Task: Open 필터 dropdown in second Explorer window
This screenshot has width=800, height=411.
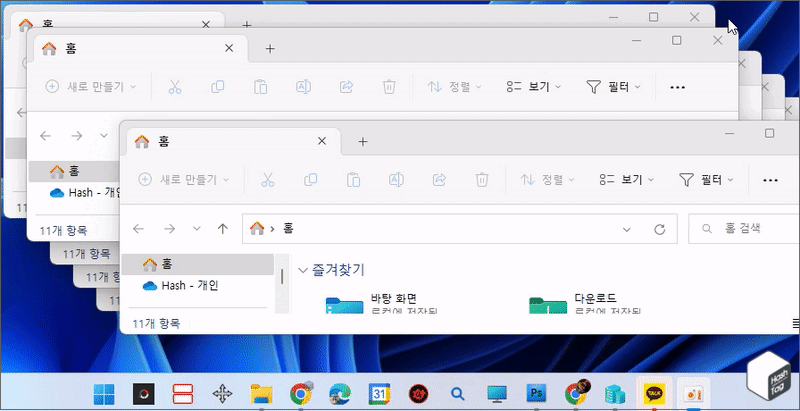Action: tap(613, 87)
